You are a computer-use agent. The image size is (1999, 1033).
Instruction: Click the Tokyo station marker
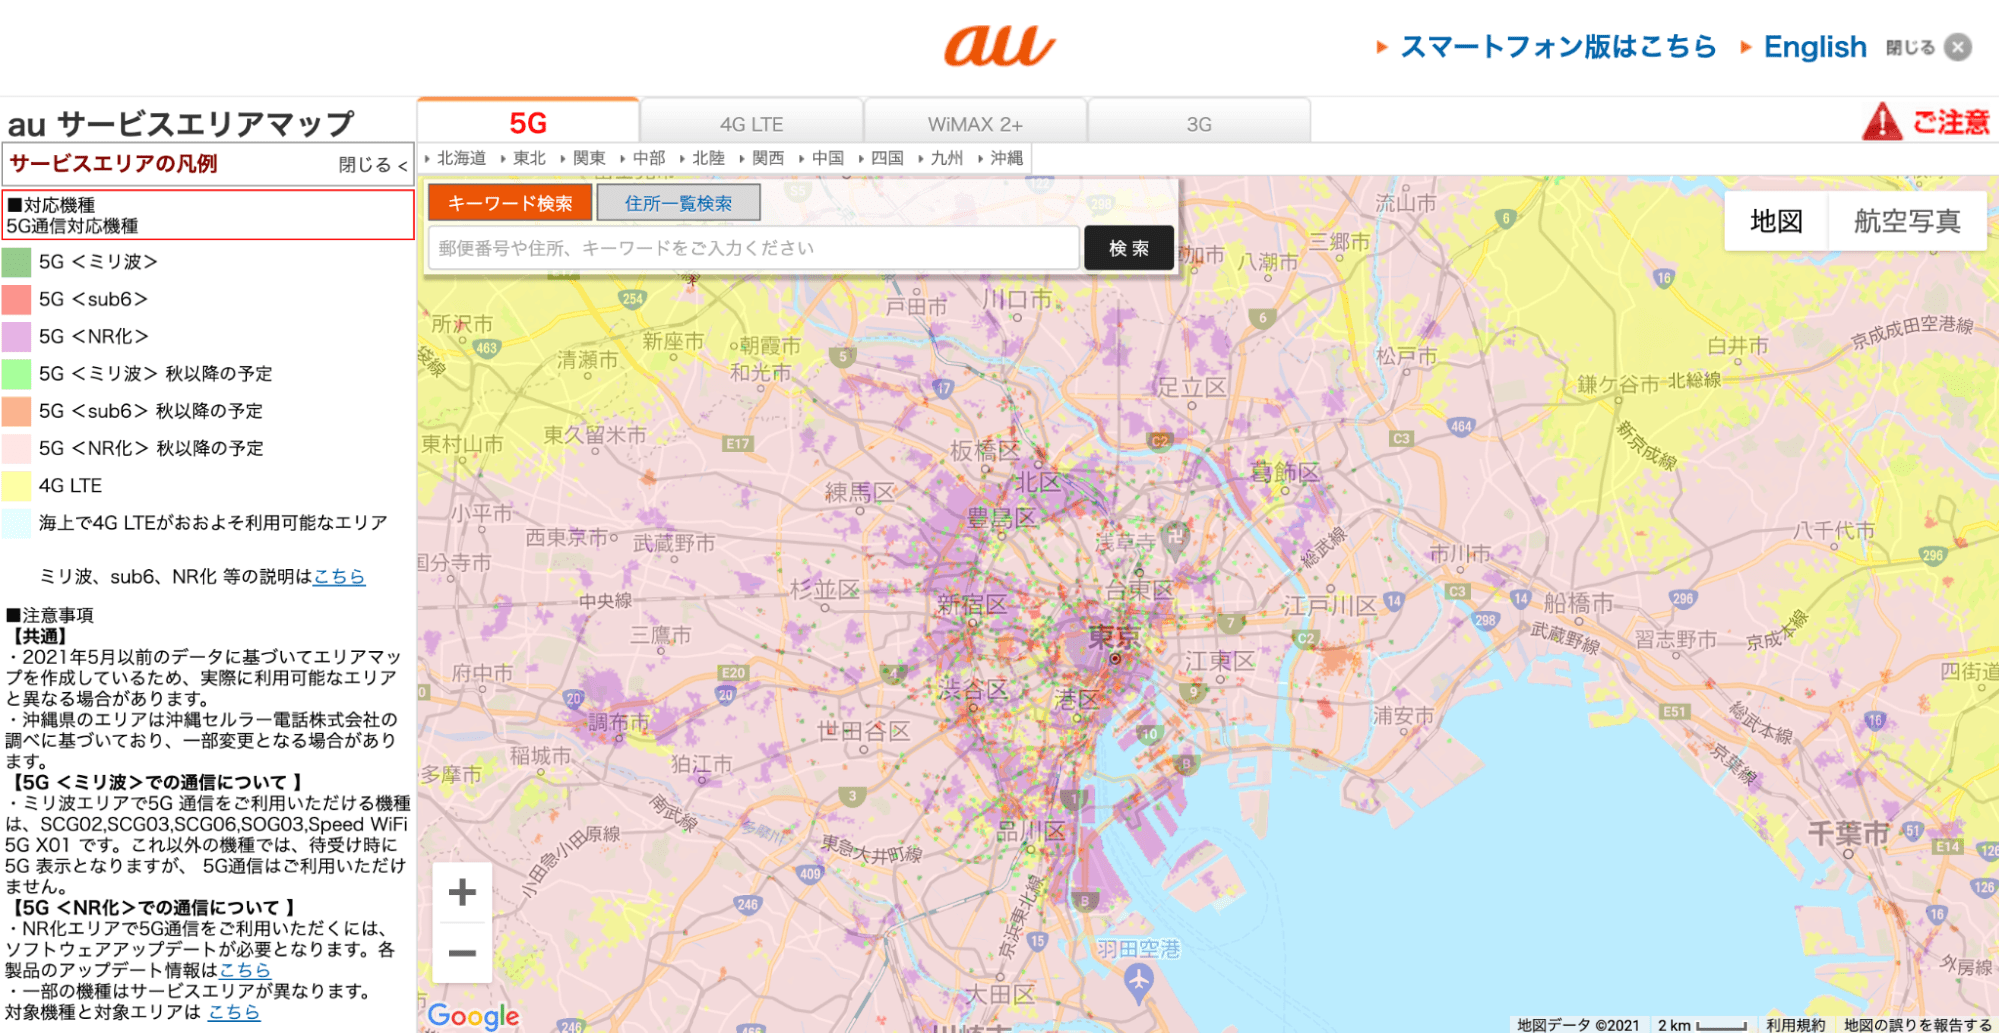pos(1114,659)
